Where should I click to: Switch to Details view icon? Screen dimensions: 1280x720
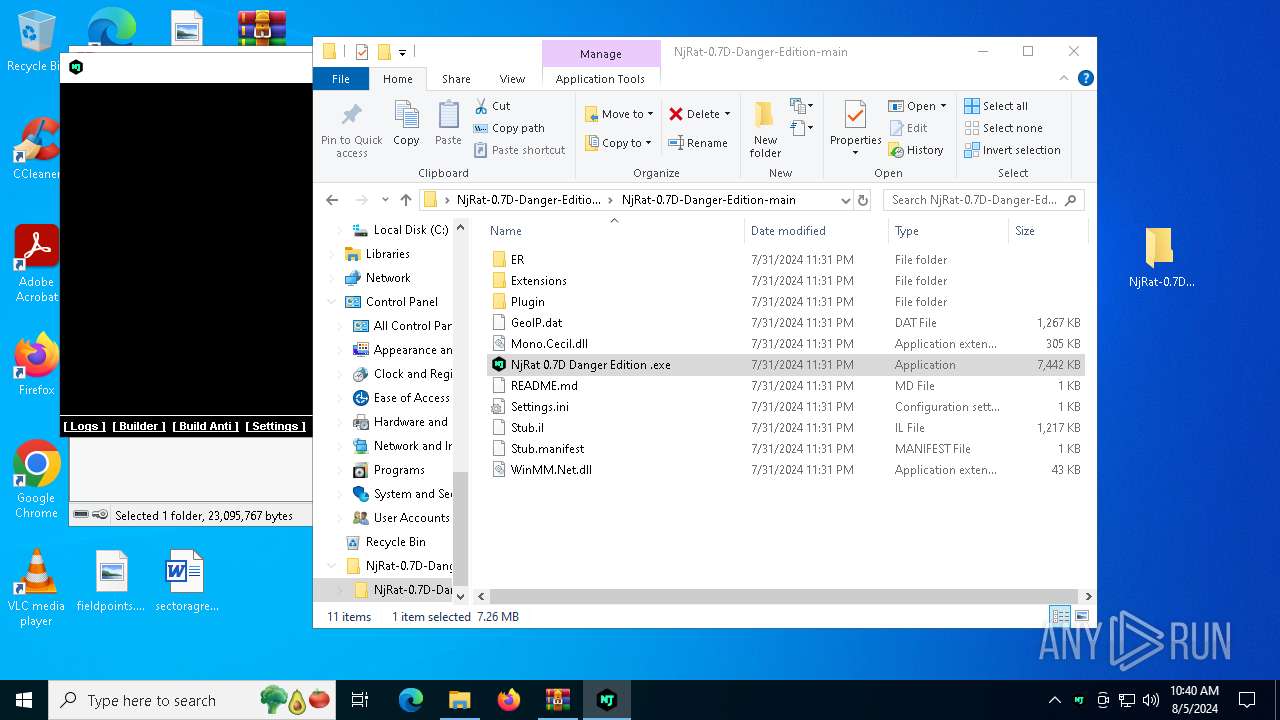click(x=1059, y=616)
